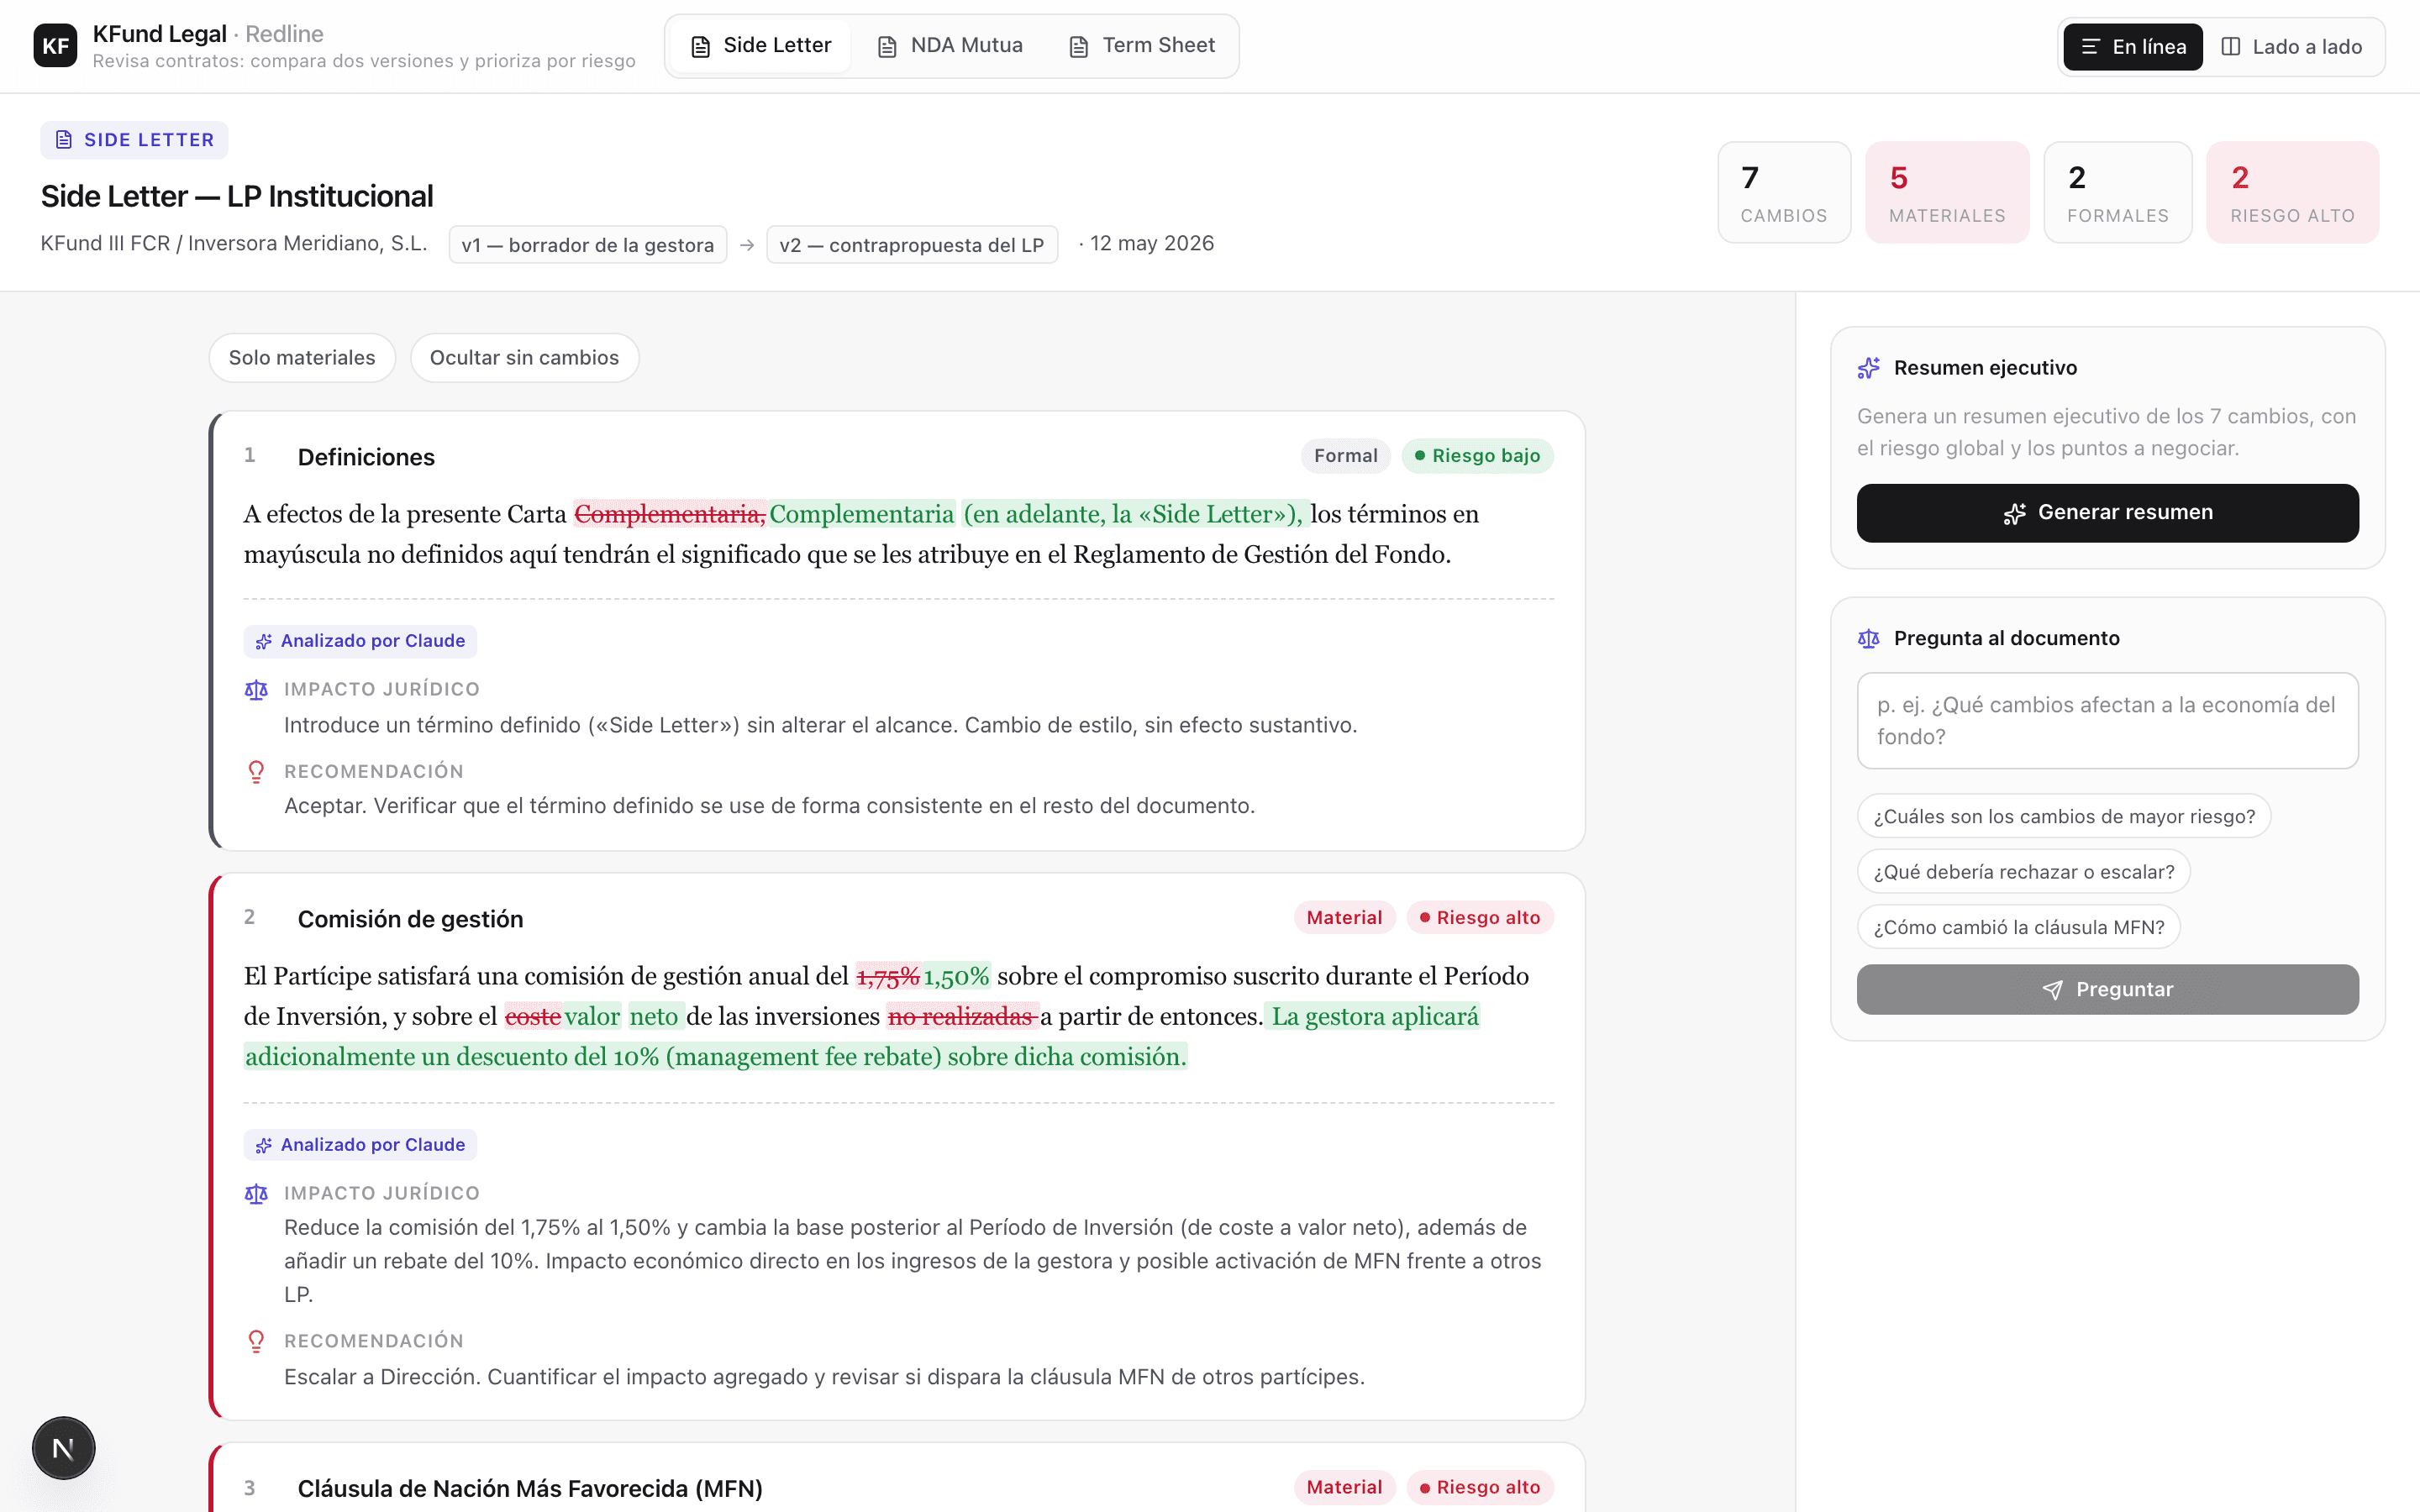Viewport: 2420px width, 1512px height.
Task: Click the Analizado por Claude badge in Definiciones
Action: click(x=360, y=641)
